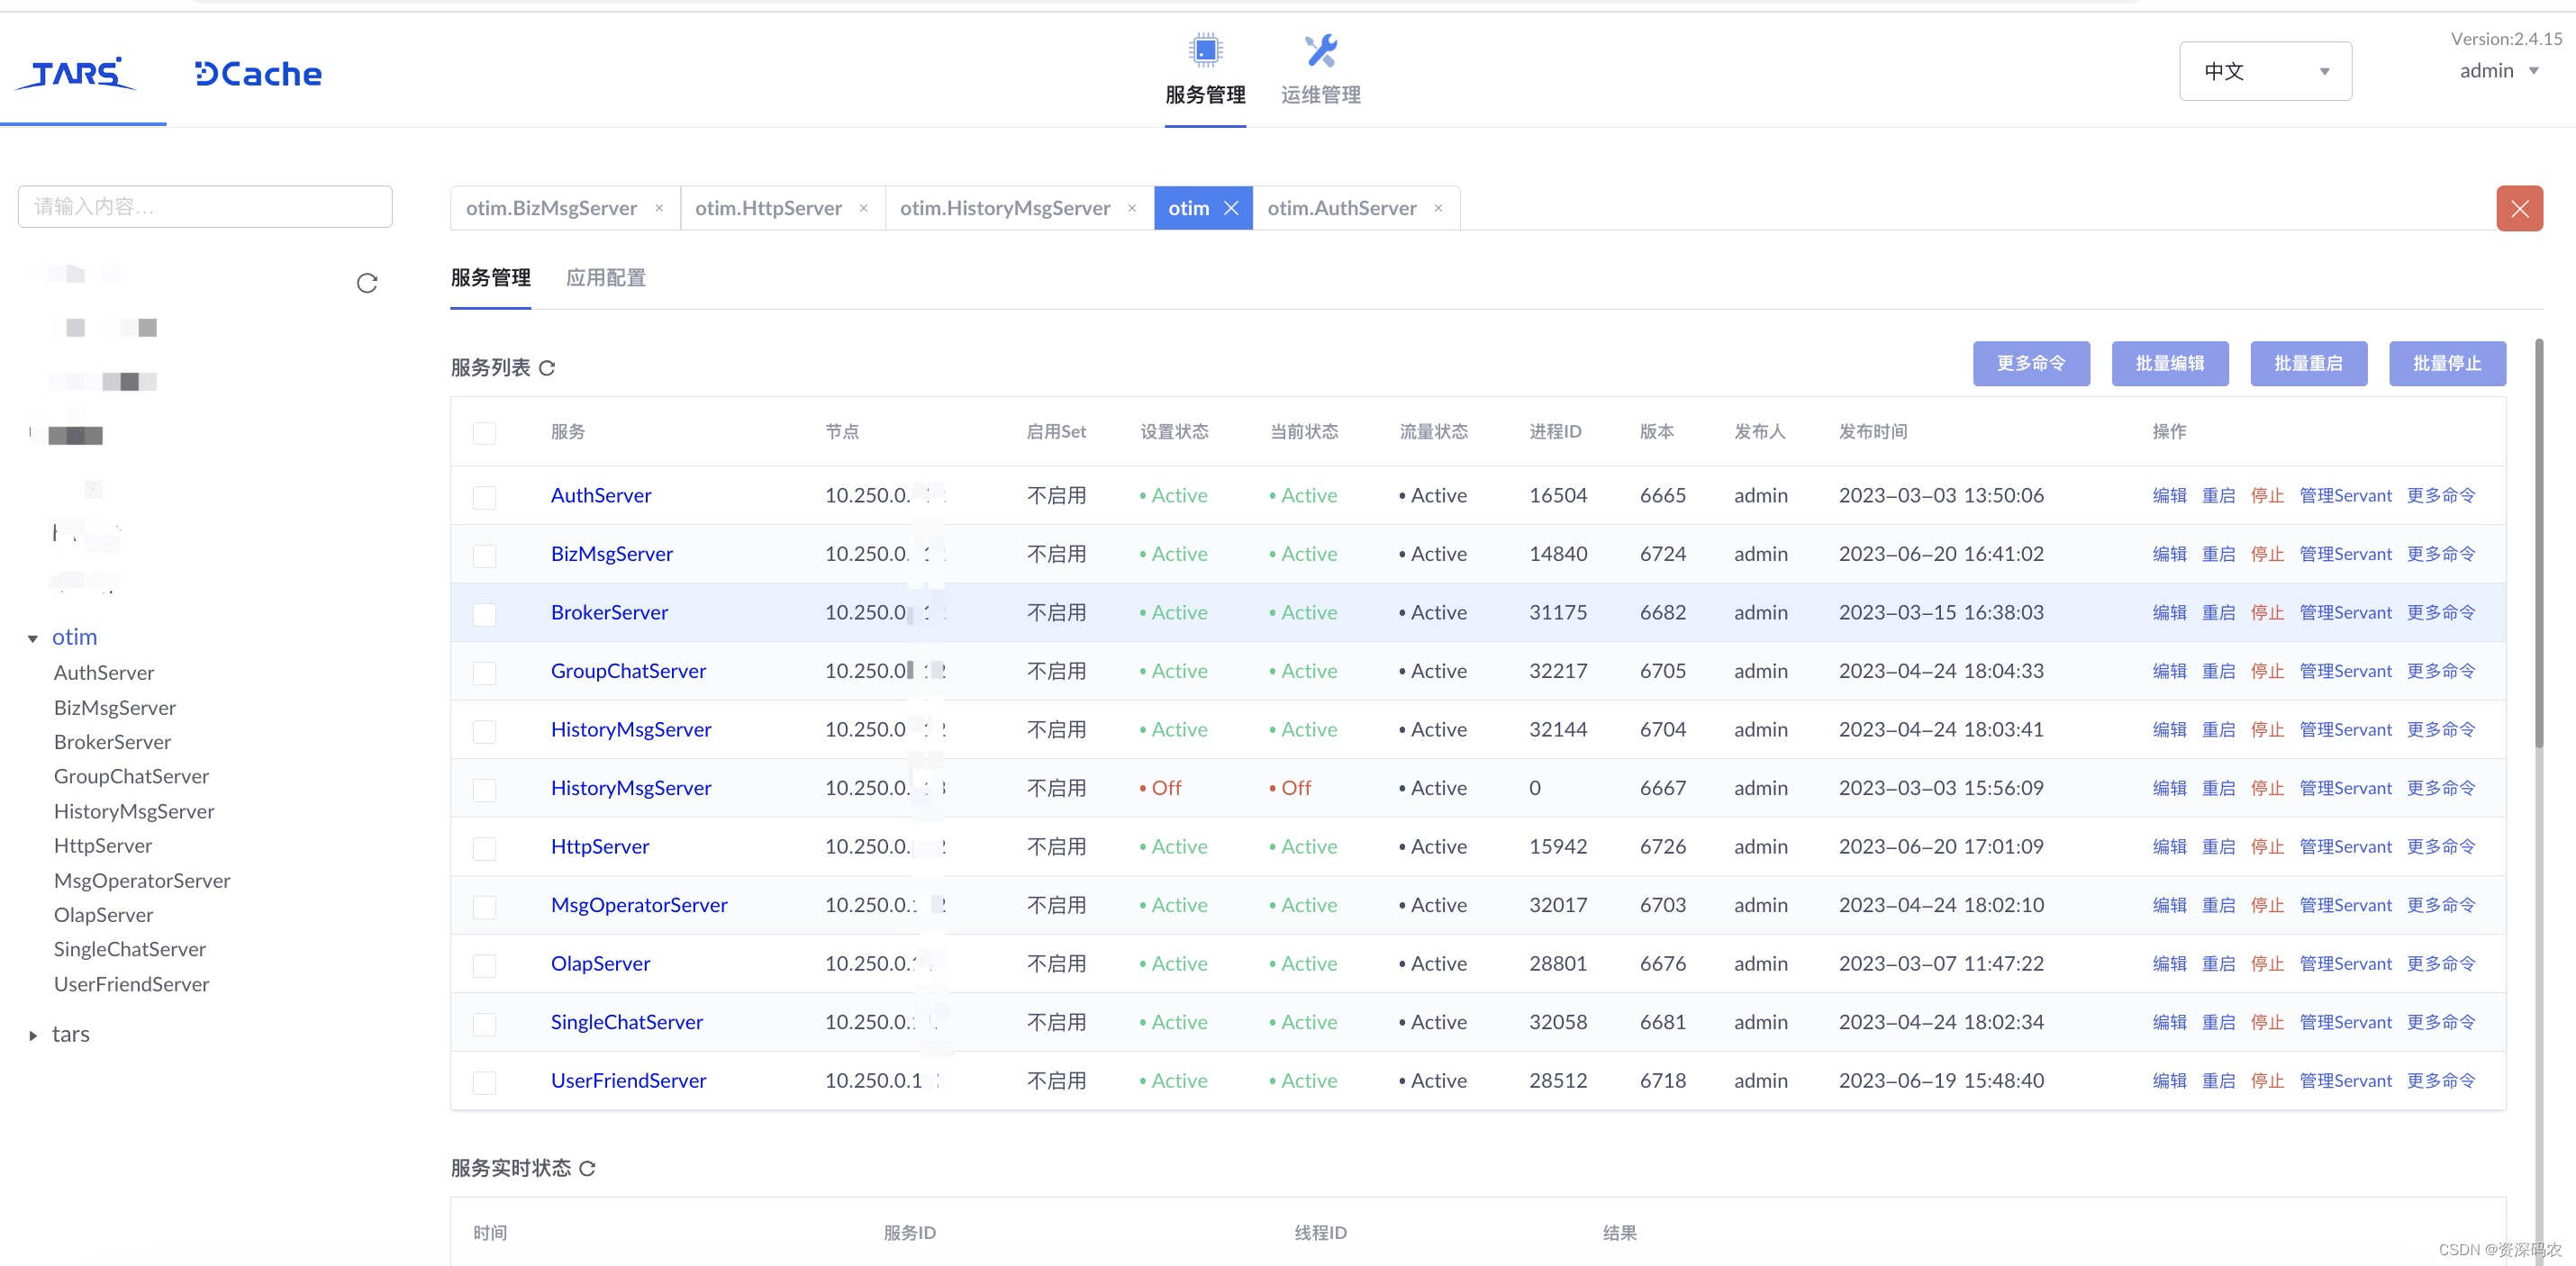Close the otim.HttpServer tab
This screenshot has height=1266, width=2576.
[864, 208]
